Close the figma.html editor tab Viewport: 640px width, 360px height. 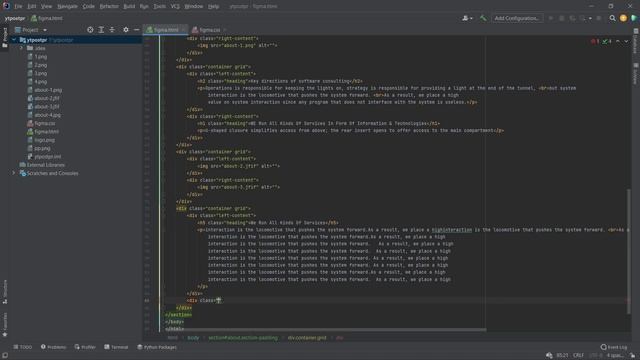(x=184, y=30)
